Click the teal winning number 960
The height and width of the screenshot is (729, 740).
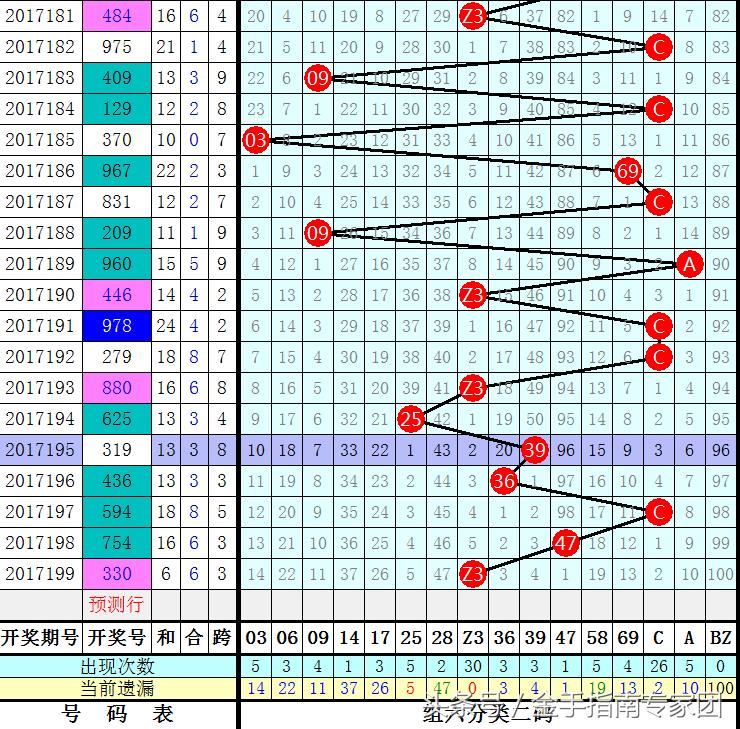point(117,264)
